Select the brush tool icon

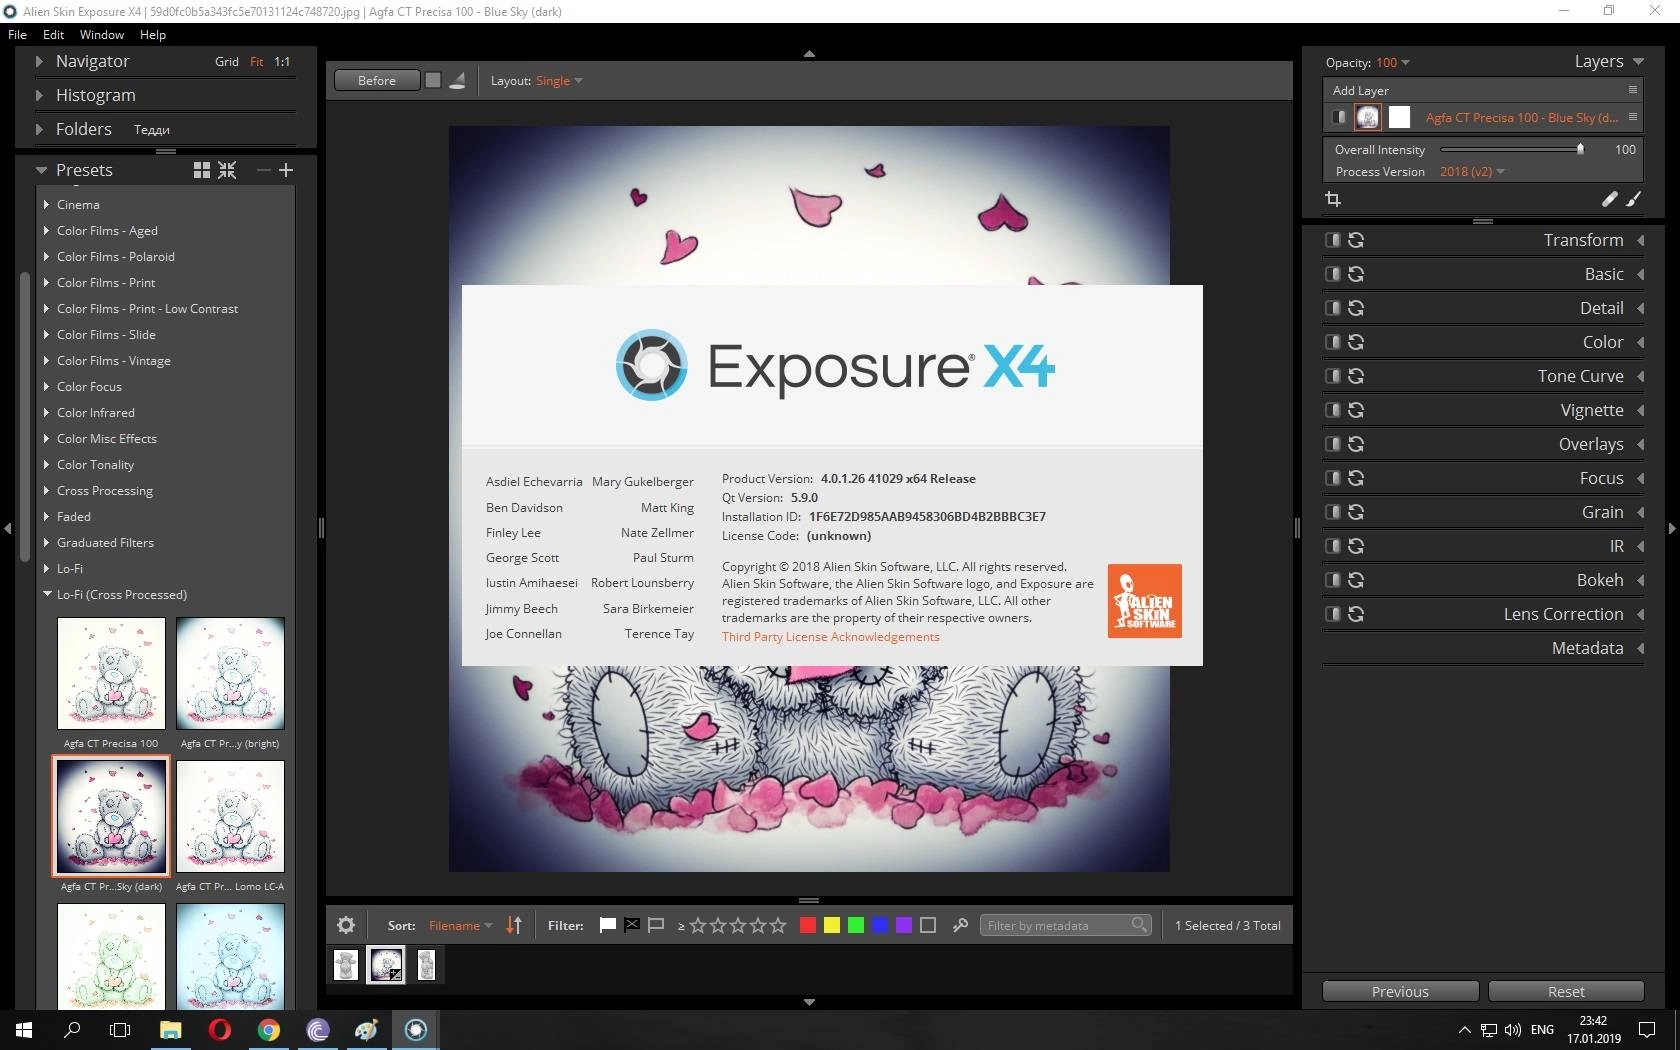(x=1634, y=199)
